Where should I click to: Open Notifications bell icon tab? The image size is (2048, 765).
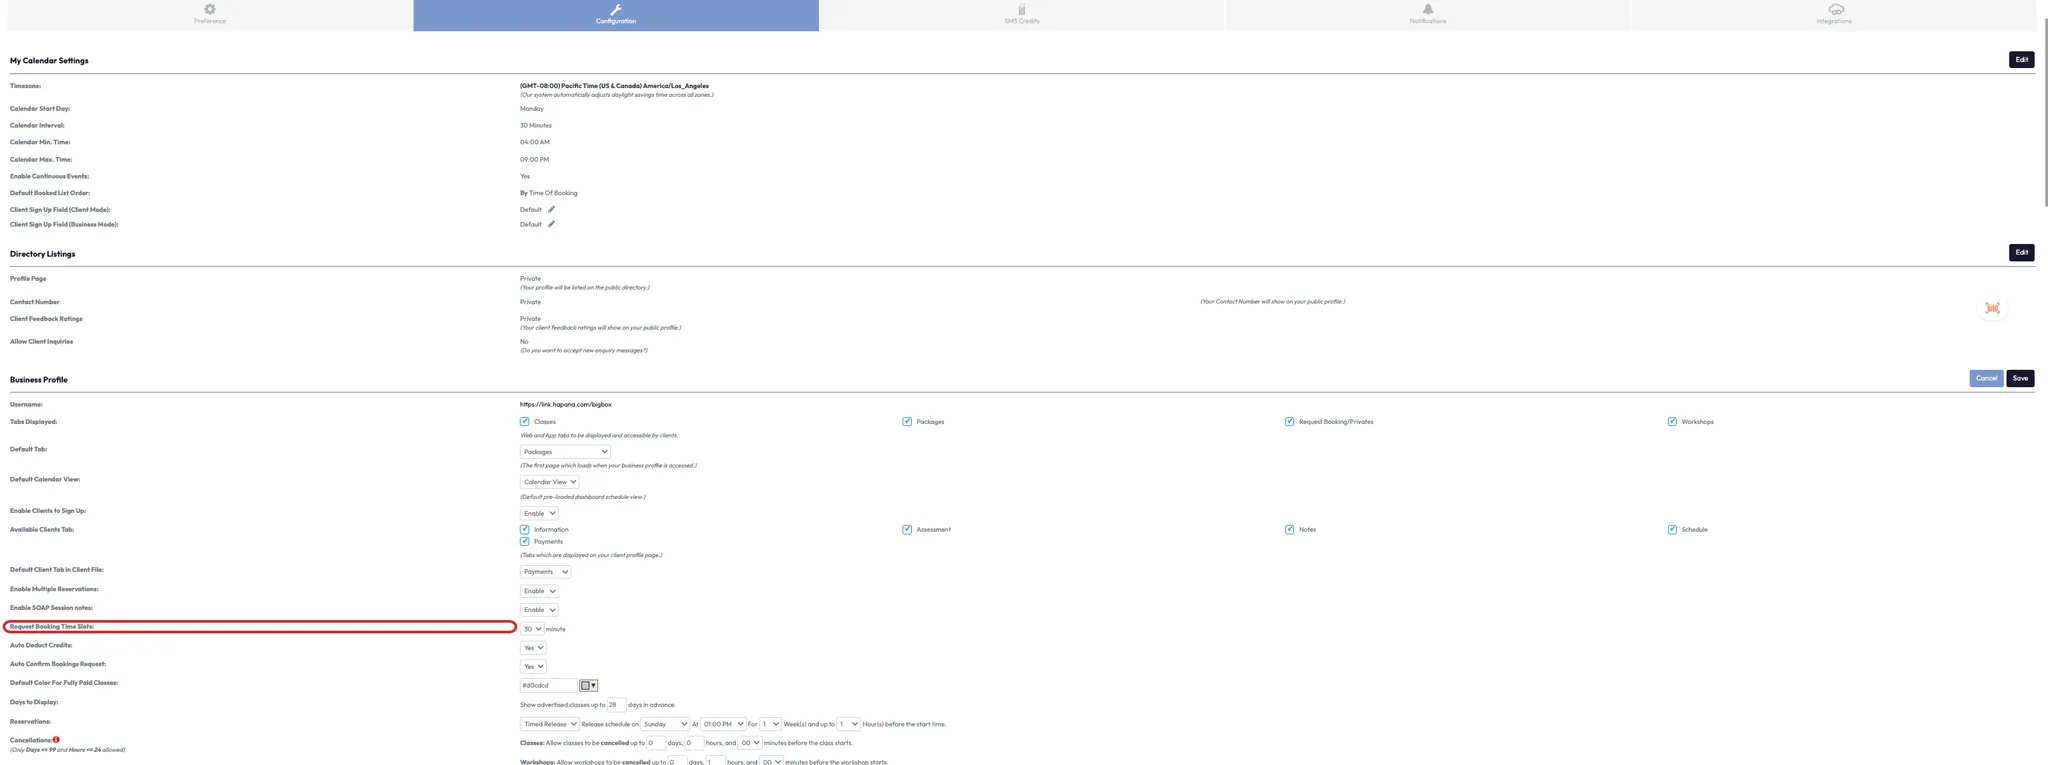click(1427, 10)
